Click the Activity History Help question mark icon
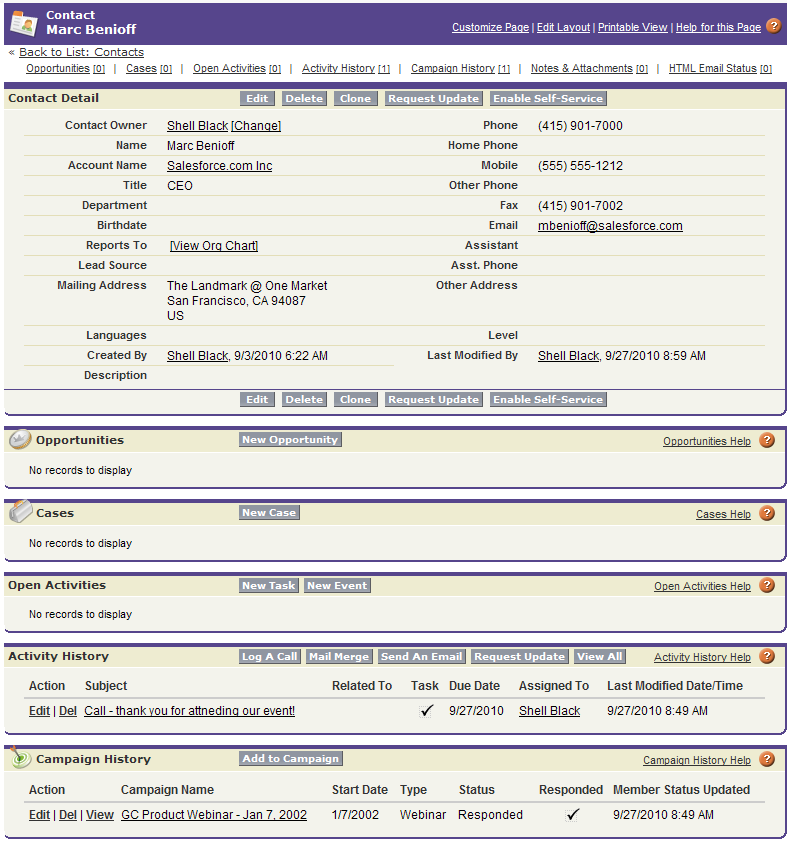 coord(767,656)
